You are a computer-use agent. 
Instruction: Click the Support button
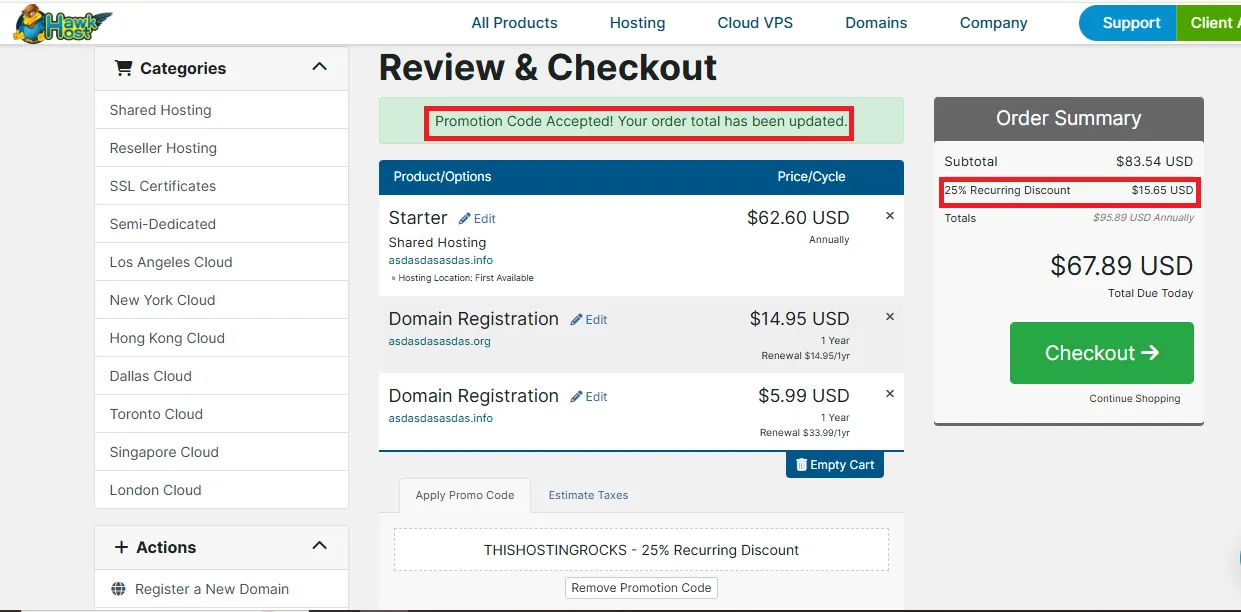click(1130, 23)
